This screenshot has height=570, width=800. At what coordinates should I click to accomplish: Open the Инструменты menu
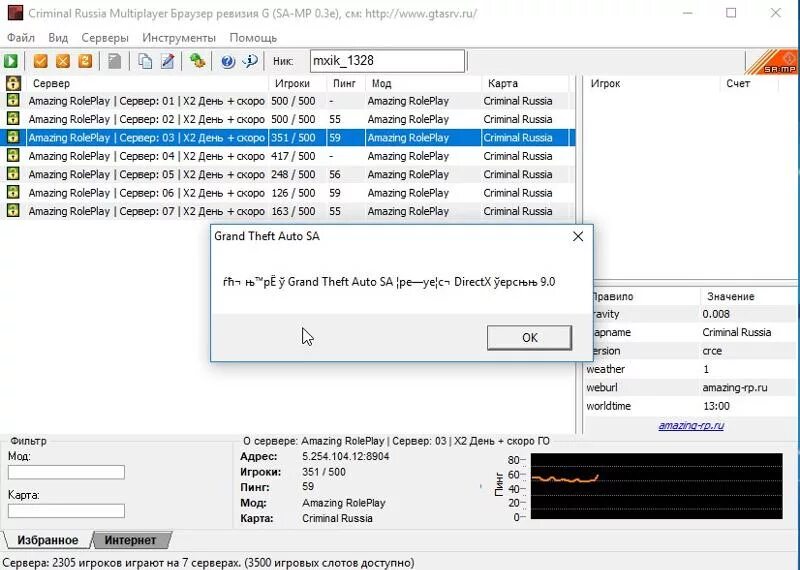(179, 38)
